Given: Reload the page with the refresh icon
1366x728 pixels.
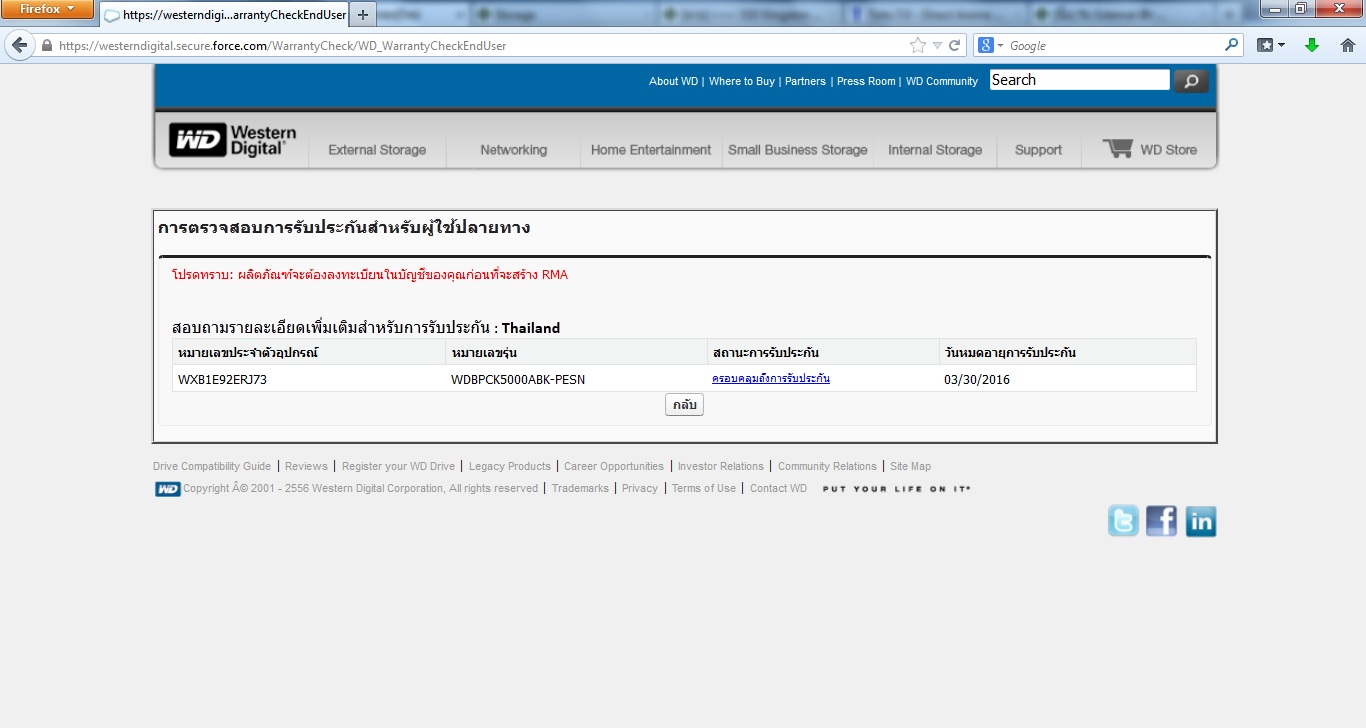Looking at the screenshot, I should pyautogui.click(x=955, y=46).
